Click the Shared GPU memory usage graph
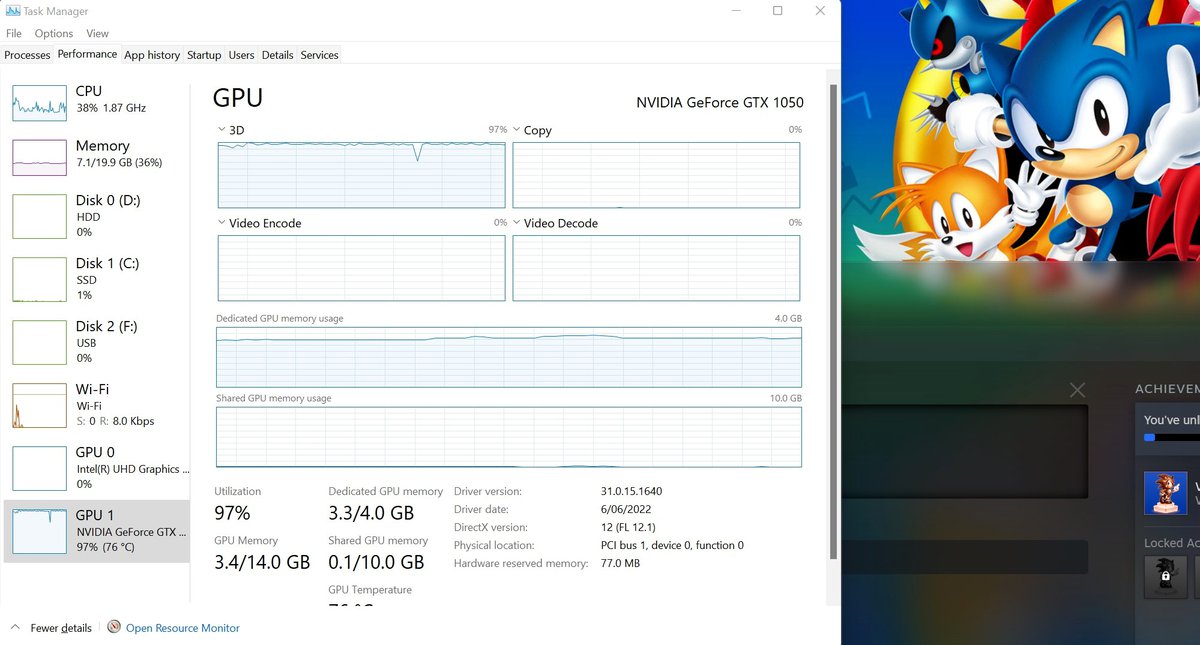 509,437
